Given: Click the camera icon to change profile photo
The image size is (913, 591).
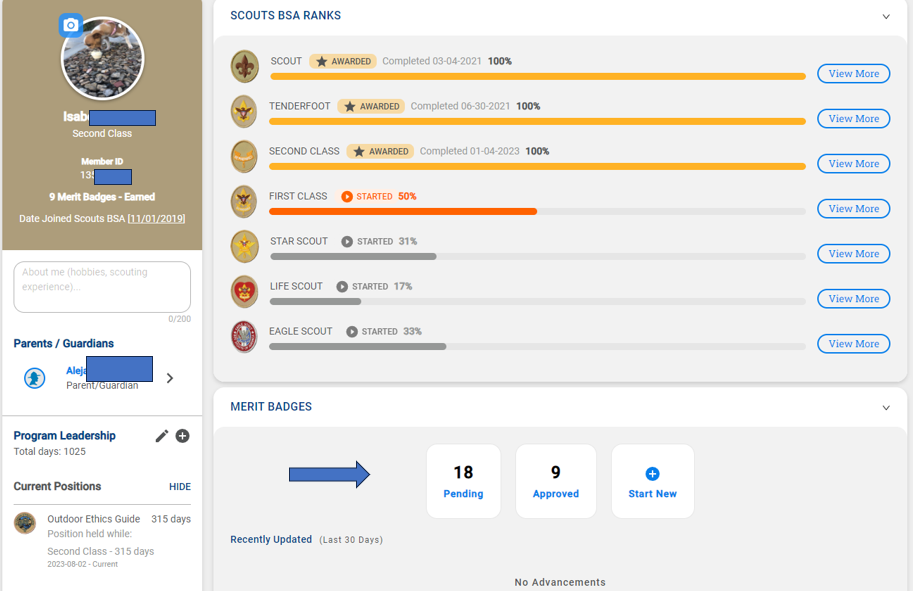Looking at the screenshot, I should 70,25.
